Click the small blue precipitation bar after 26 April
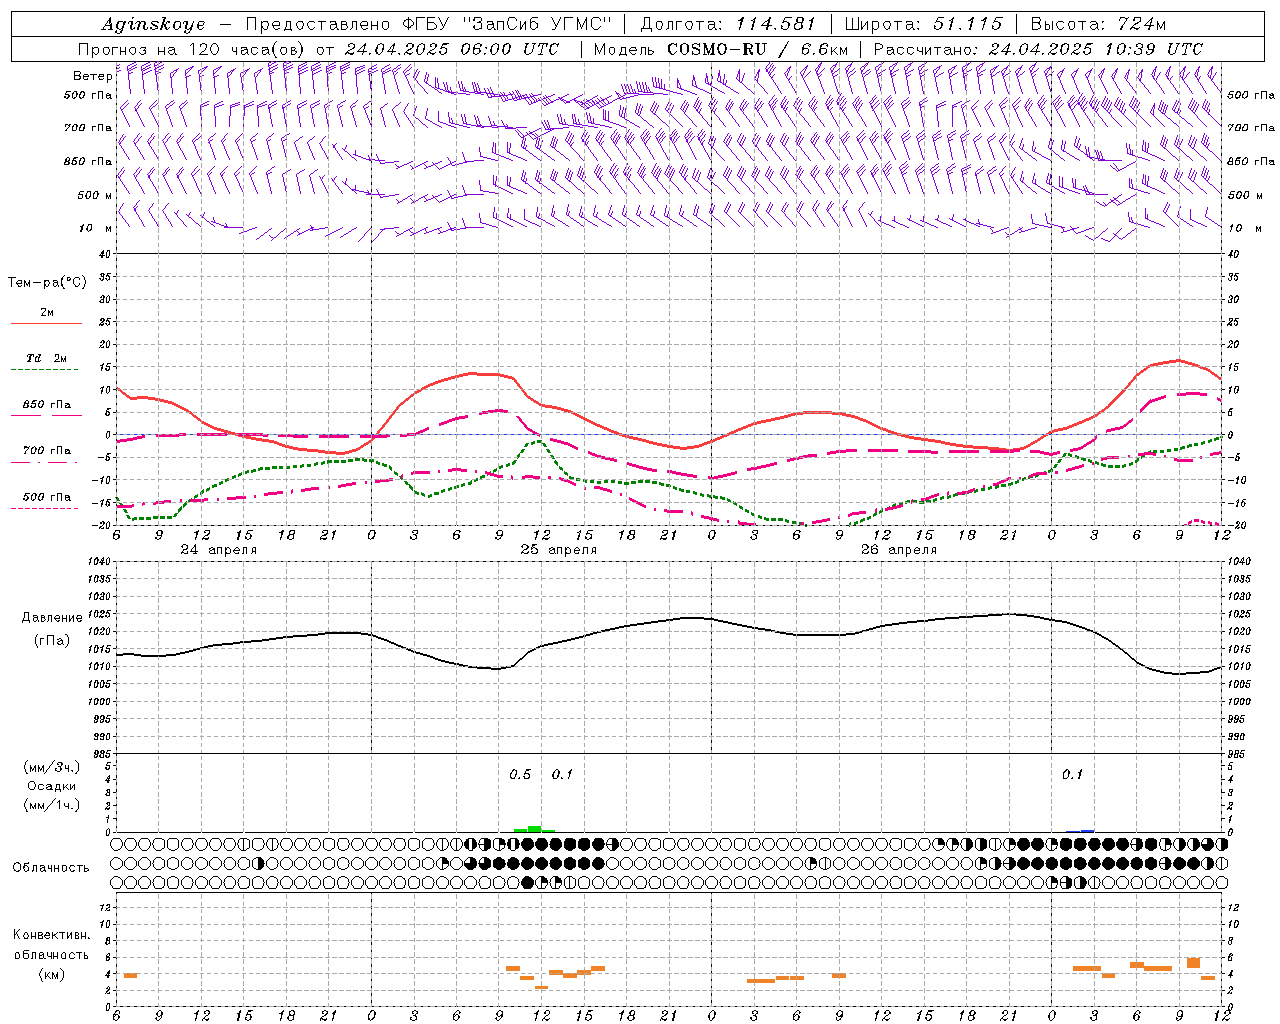 1087,830
